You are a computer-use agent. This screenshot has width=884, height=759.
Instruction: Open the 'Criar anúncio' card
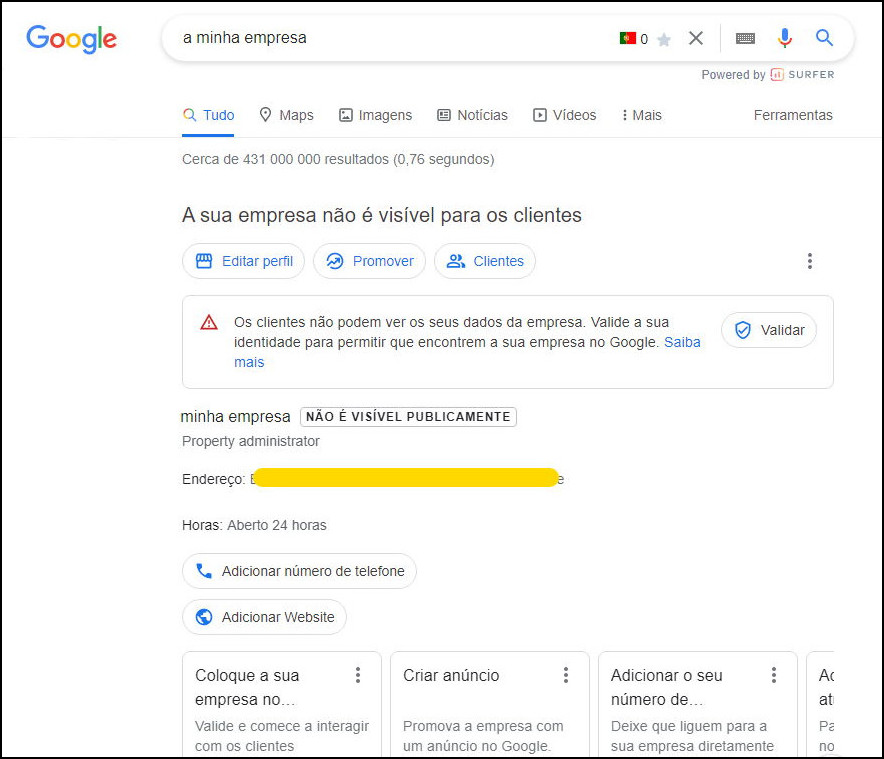489,705
